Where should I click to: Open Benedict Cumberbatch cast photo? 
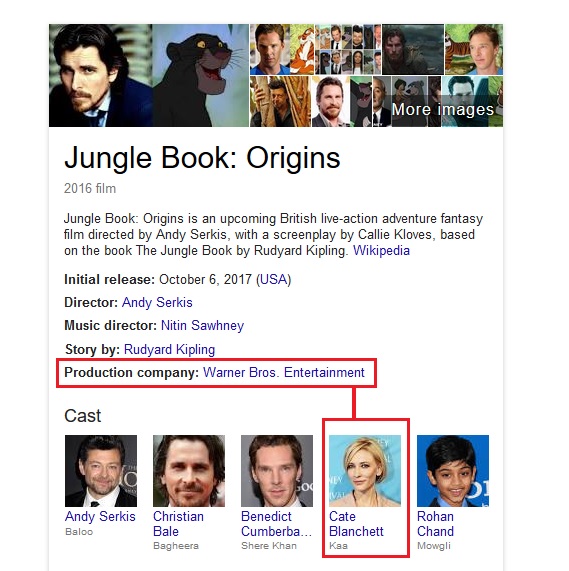click(x=277, y=471)
